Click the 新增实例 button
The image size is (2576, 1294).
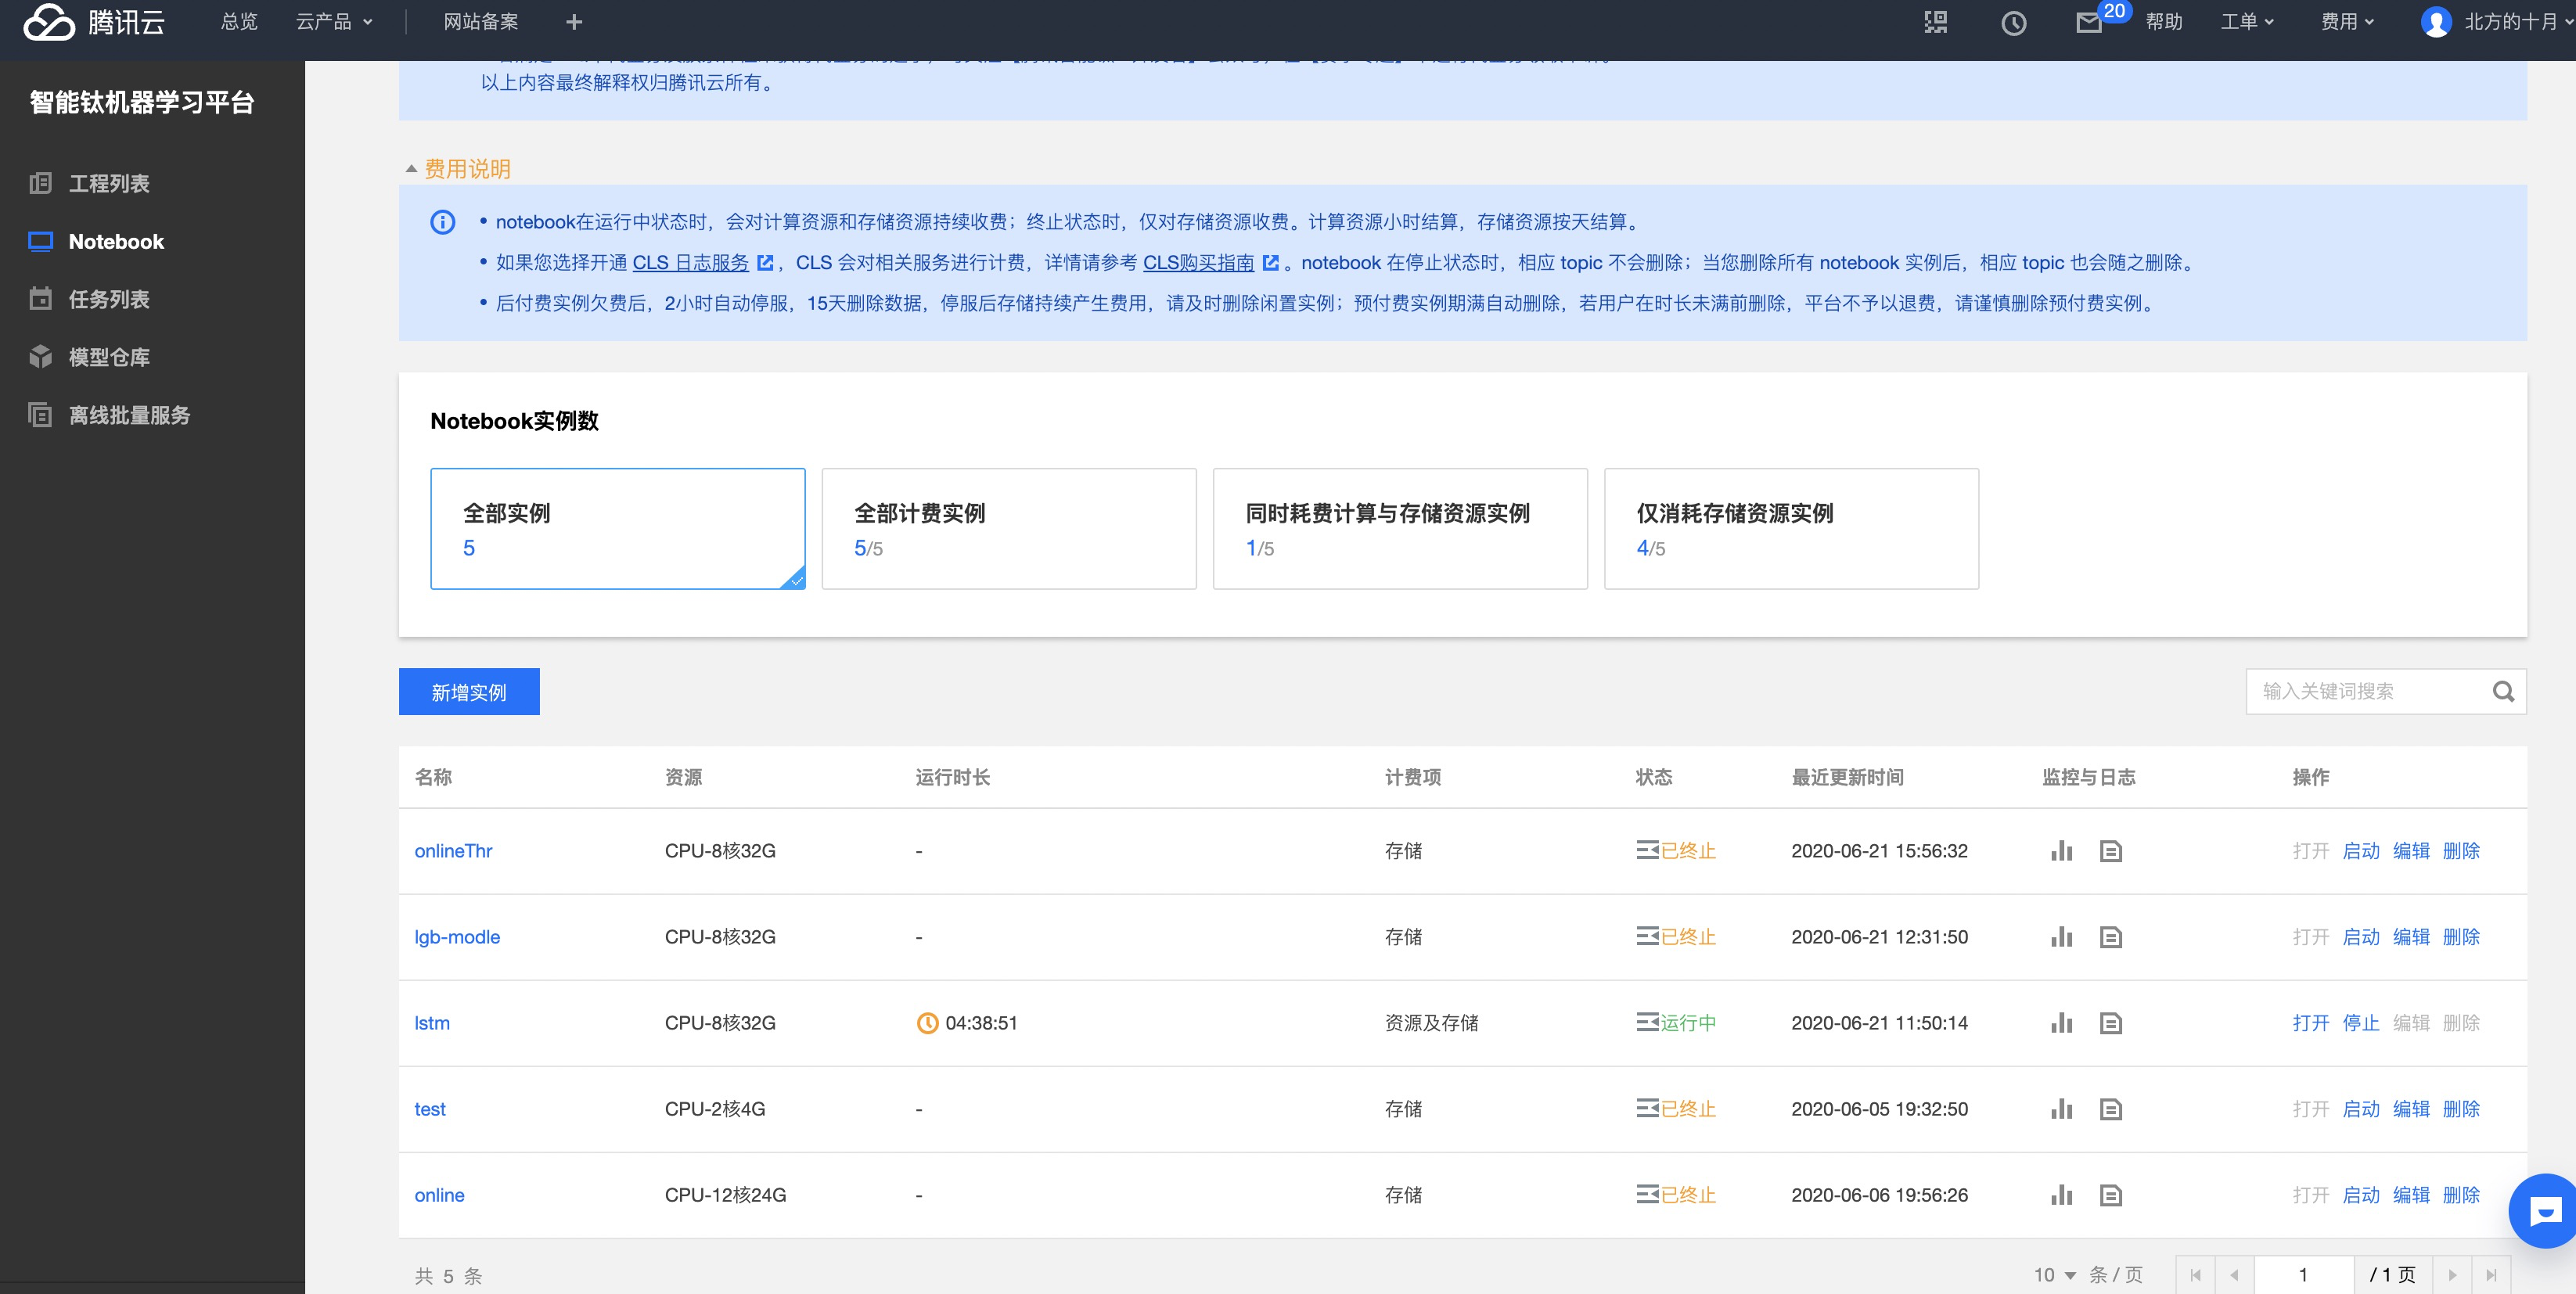click(469, 691)
